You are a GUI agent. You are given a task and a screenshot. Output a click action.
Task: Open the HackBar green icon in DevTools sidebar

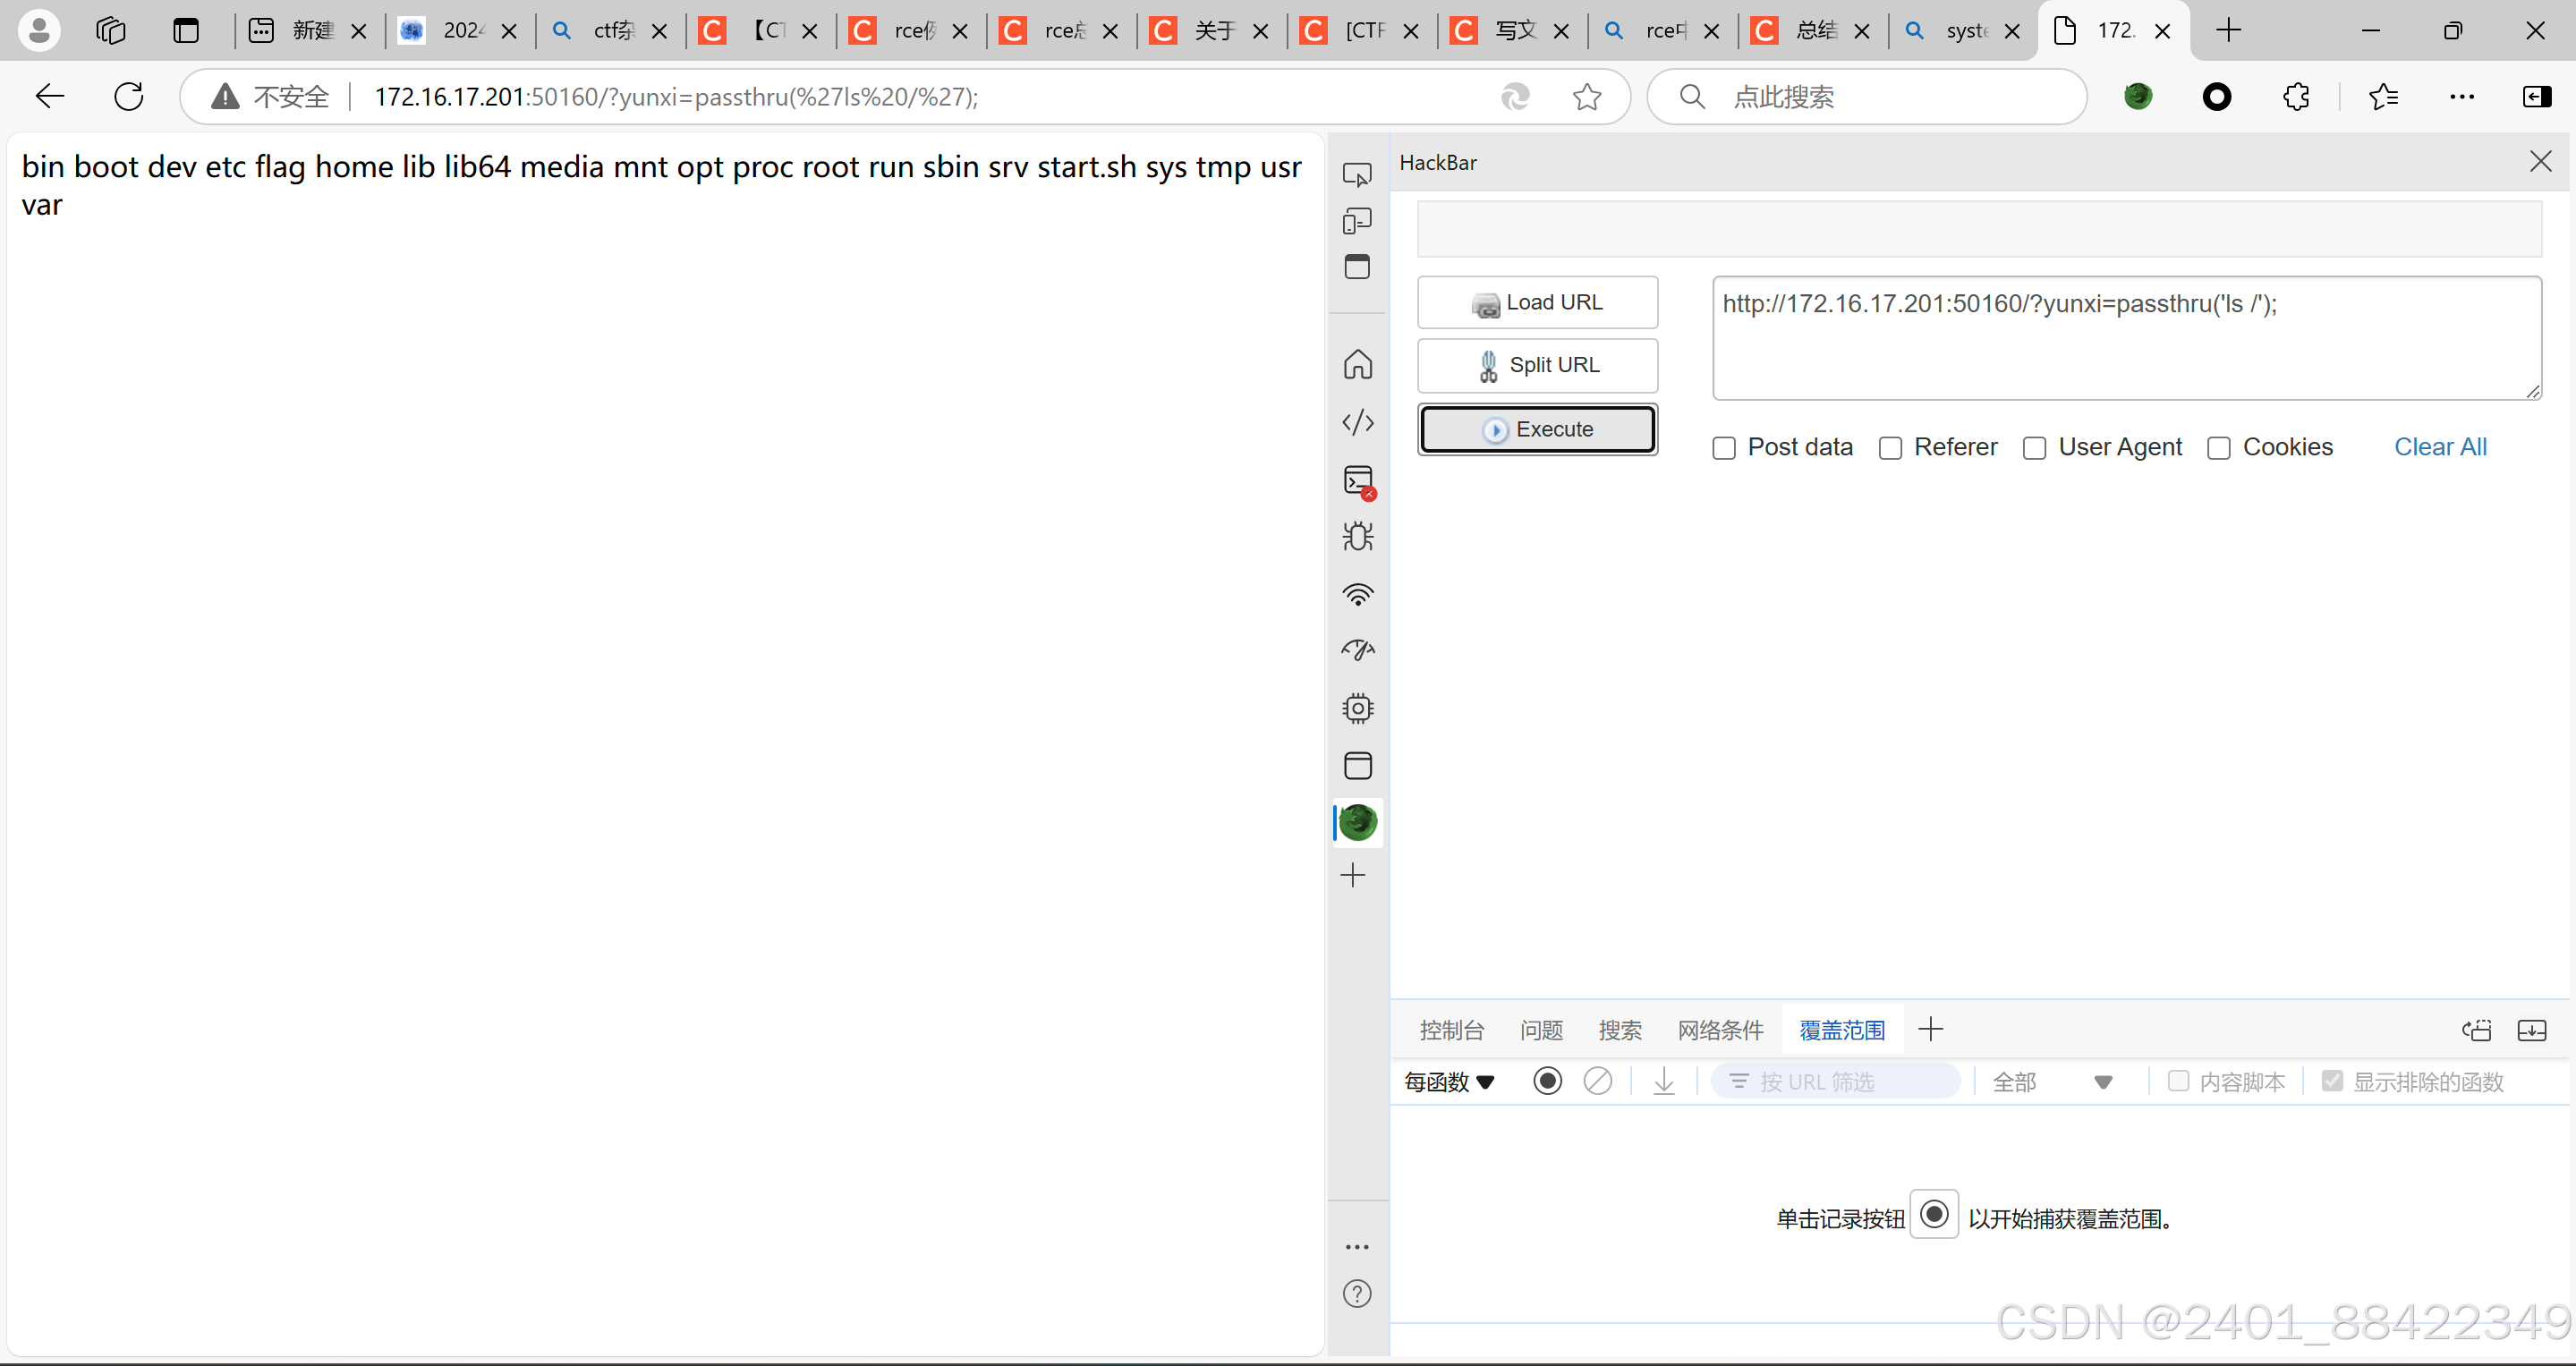[x=1357, y=822]
